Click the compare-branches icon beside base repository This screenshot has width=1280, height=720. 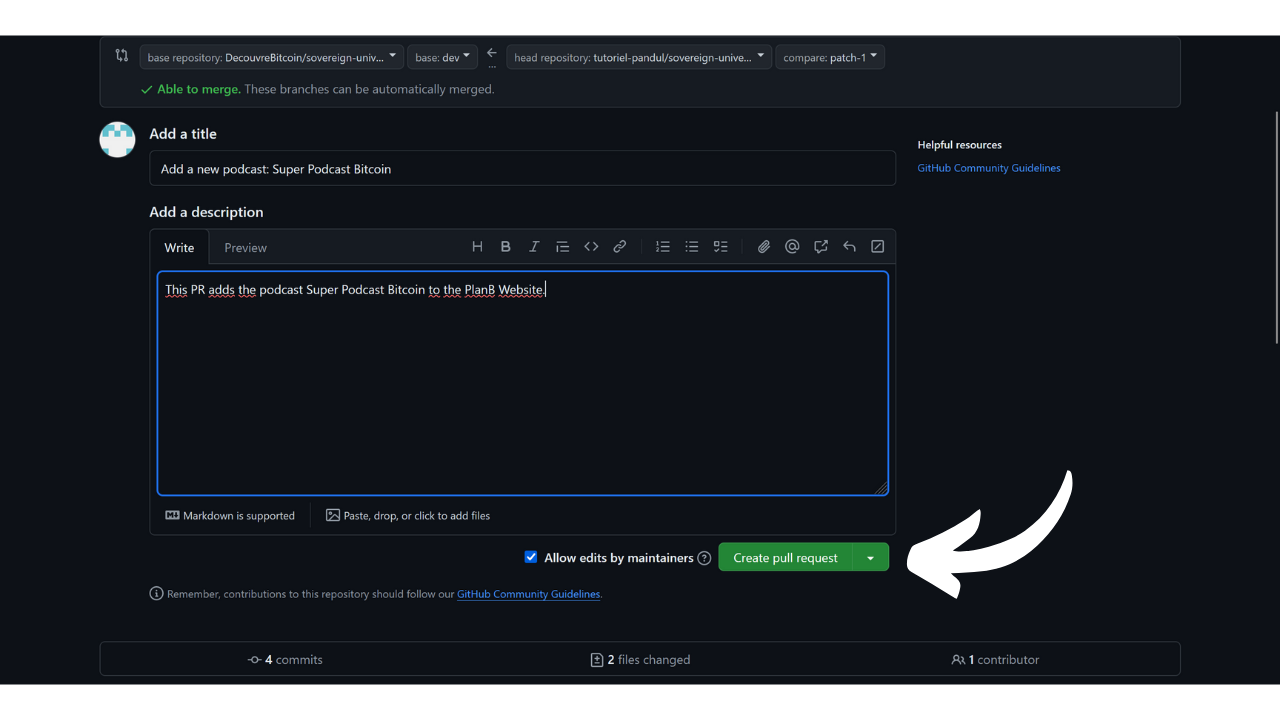pyautogui.click(x=122, y=56)
